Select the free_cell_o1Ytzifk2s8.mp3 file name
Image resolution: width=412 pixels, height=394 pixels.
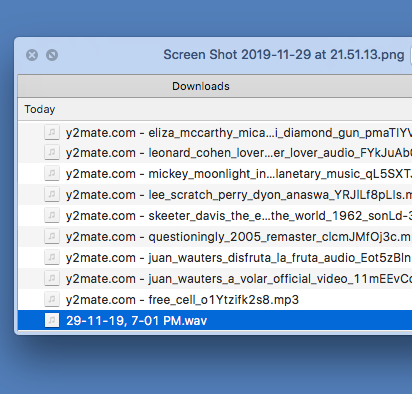(x=182, y=300)
